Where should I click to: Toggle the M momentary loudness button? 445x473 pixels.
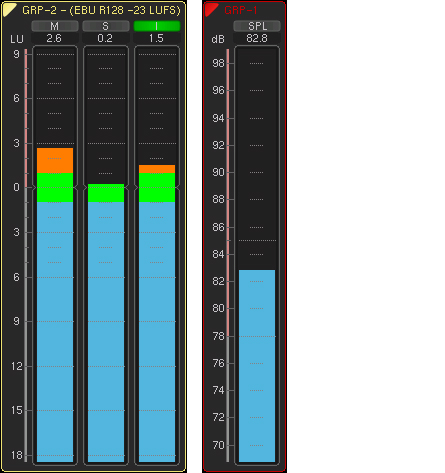(55, 26)
